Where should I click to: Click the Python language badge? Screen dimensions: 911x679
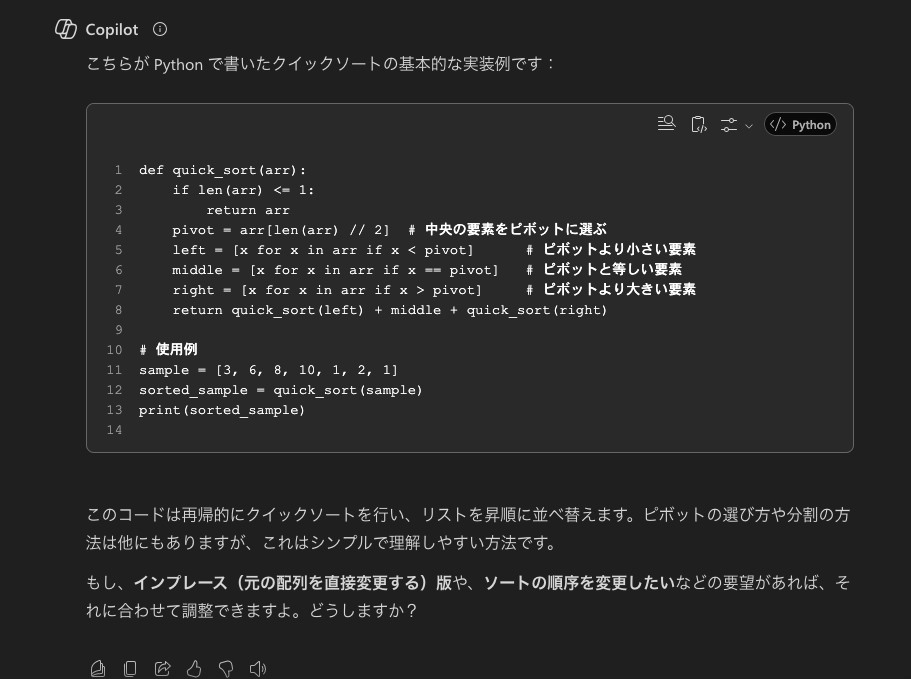coord(800,124)
